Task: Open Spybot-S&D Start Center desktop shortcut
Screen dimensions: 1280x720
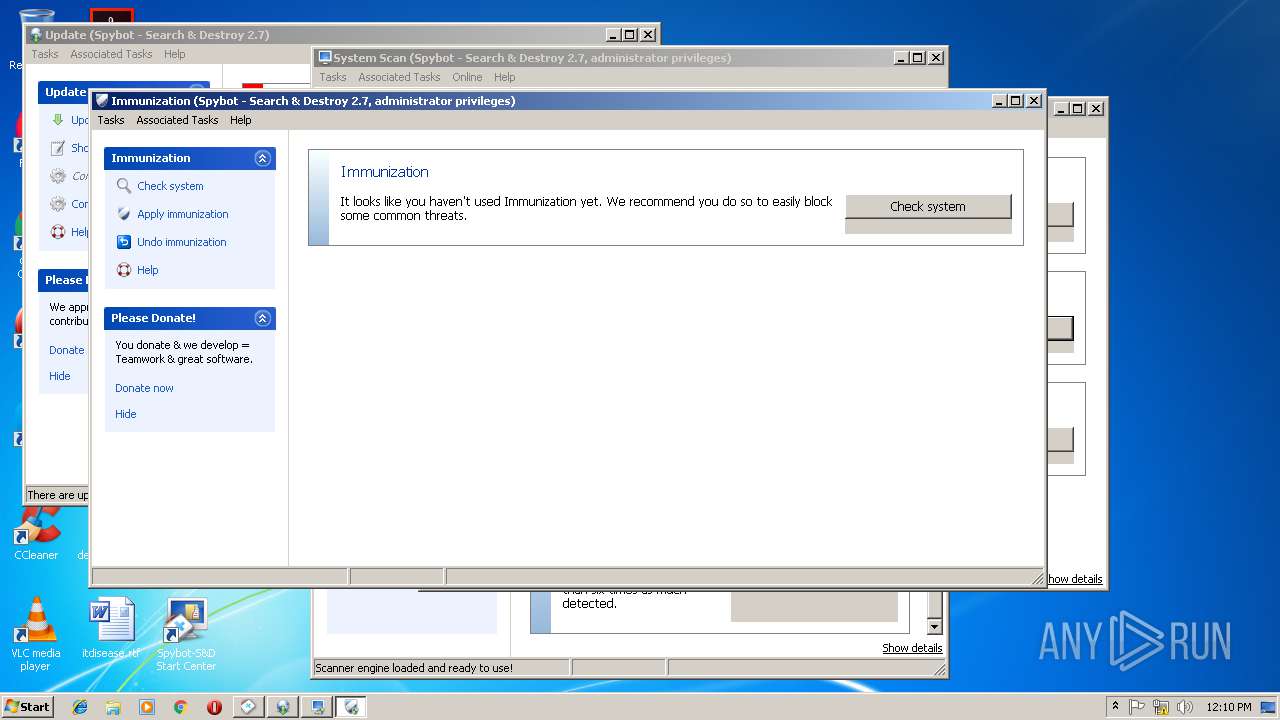Action: (186, 634)
